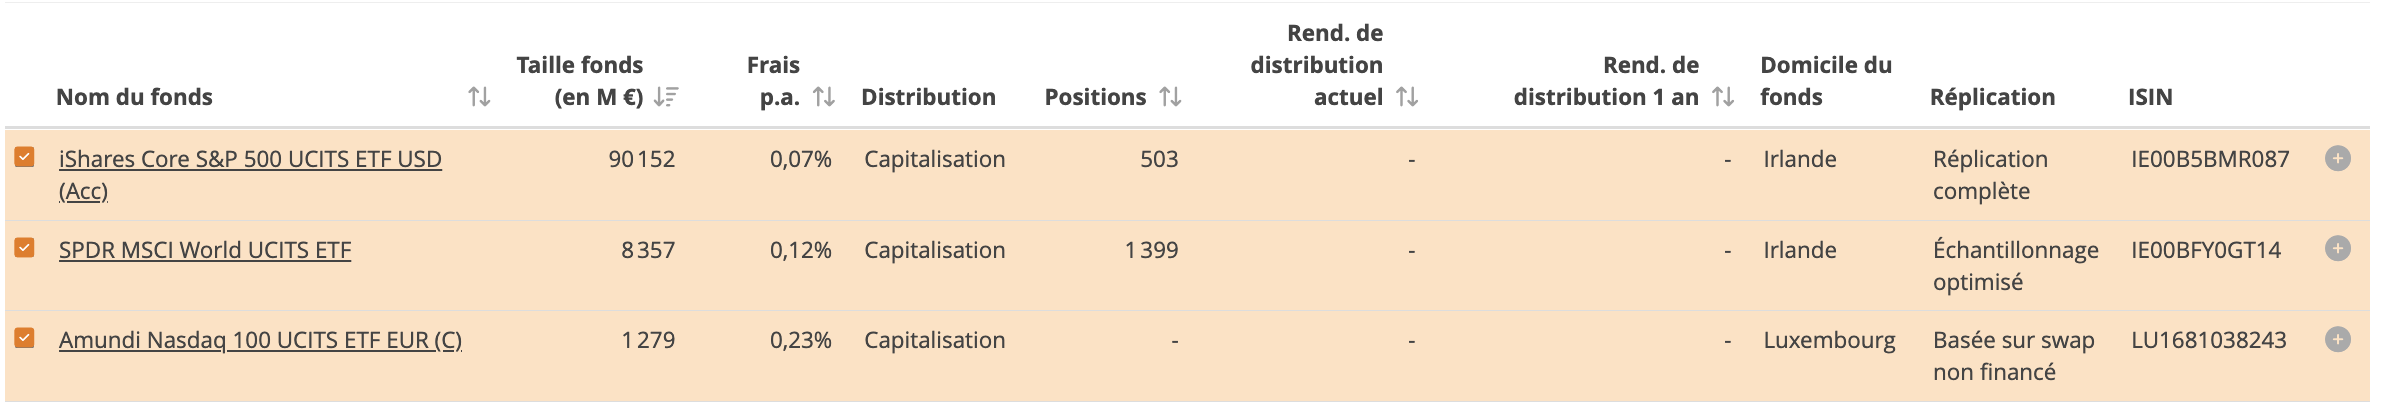Click the Distribution column header
Screen dimensions: 2382x410
(928, 97)
